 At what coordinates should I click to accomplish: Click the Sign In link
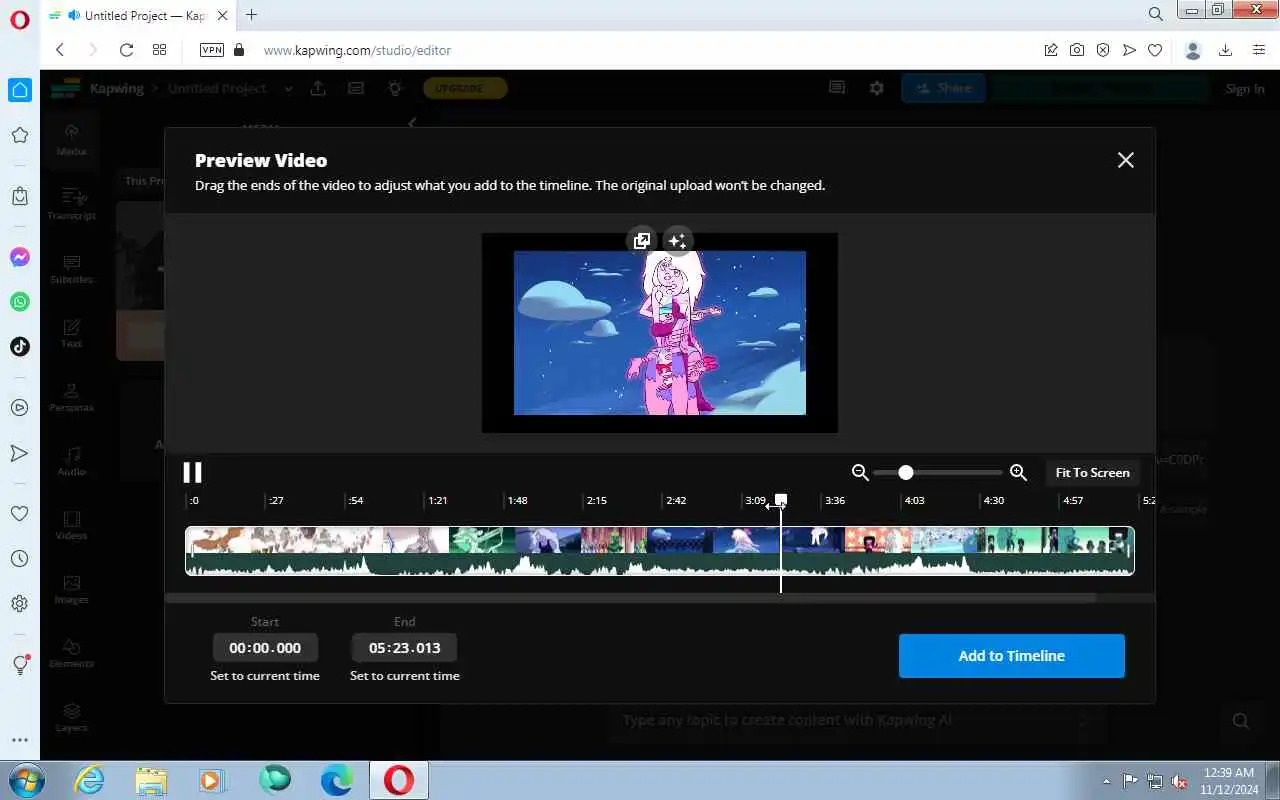pos(1245,88)
